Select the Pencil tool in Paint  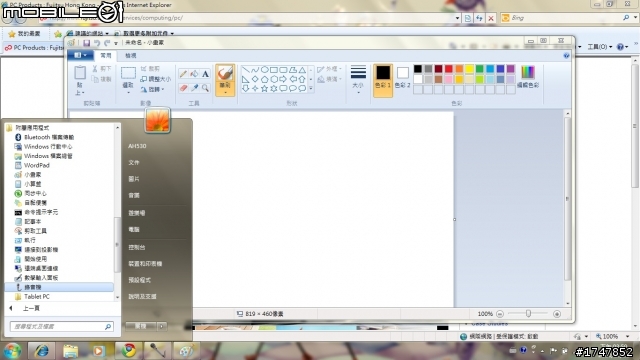183,74
